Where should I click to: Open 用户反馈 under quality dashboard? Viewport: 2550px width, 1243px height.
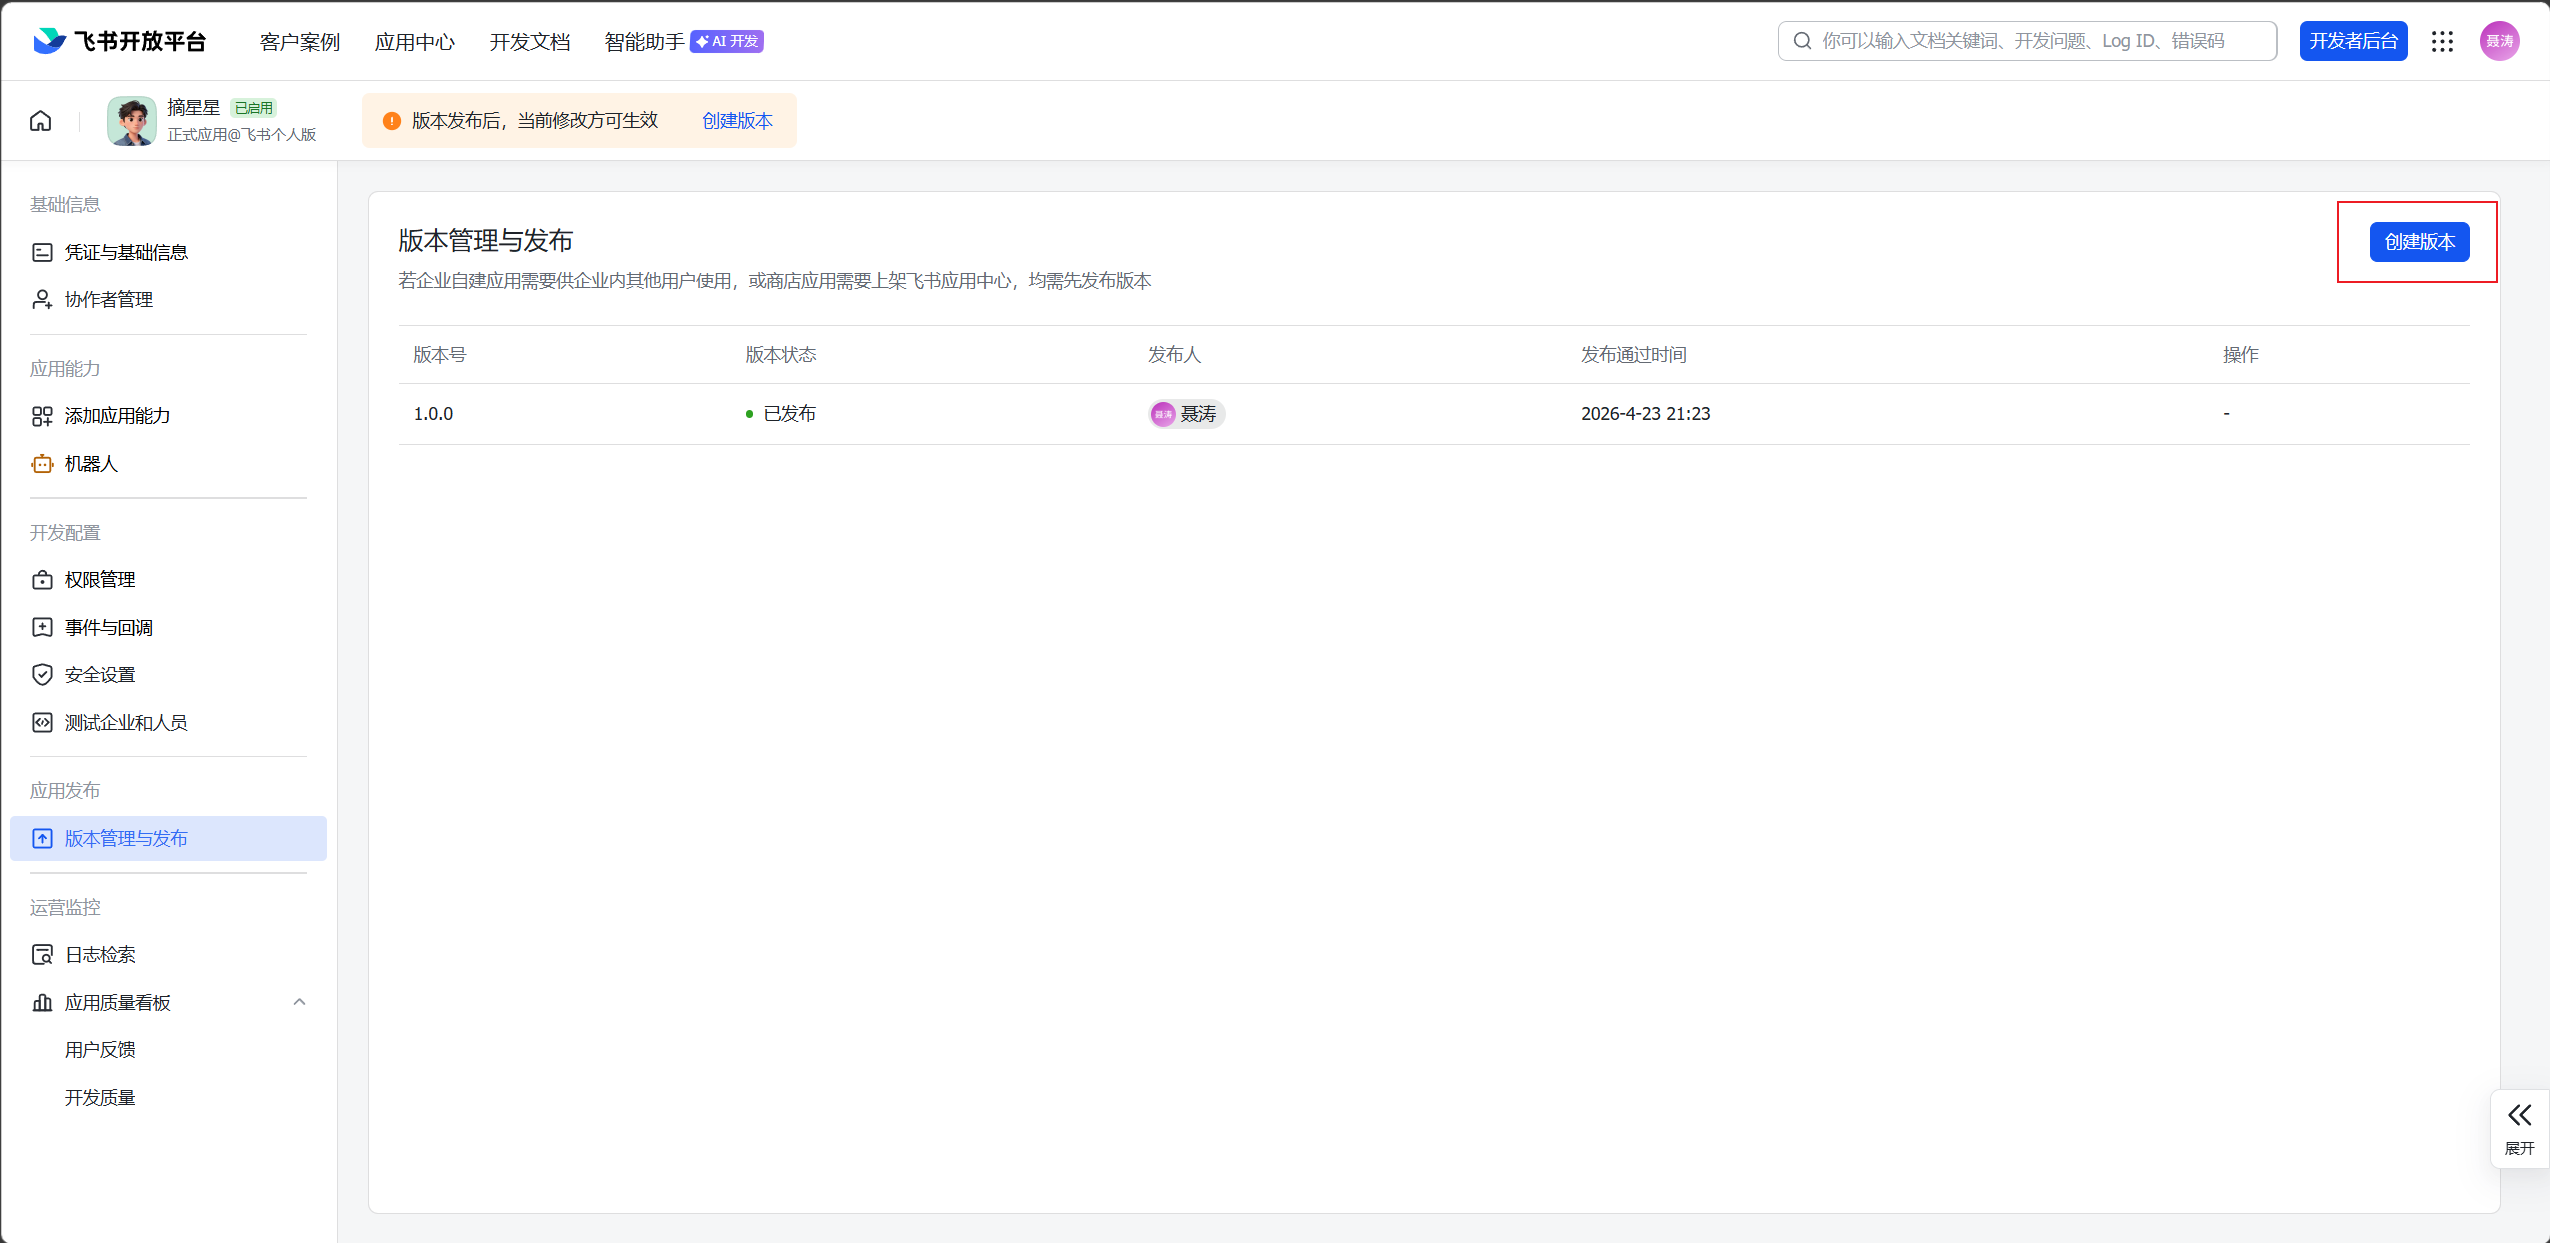click(100, 1050)
